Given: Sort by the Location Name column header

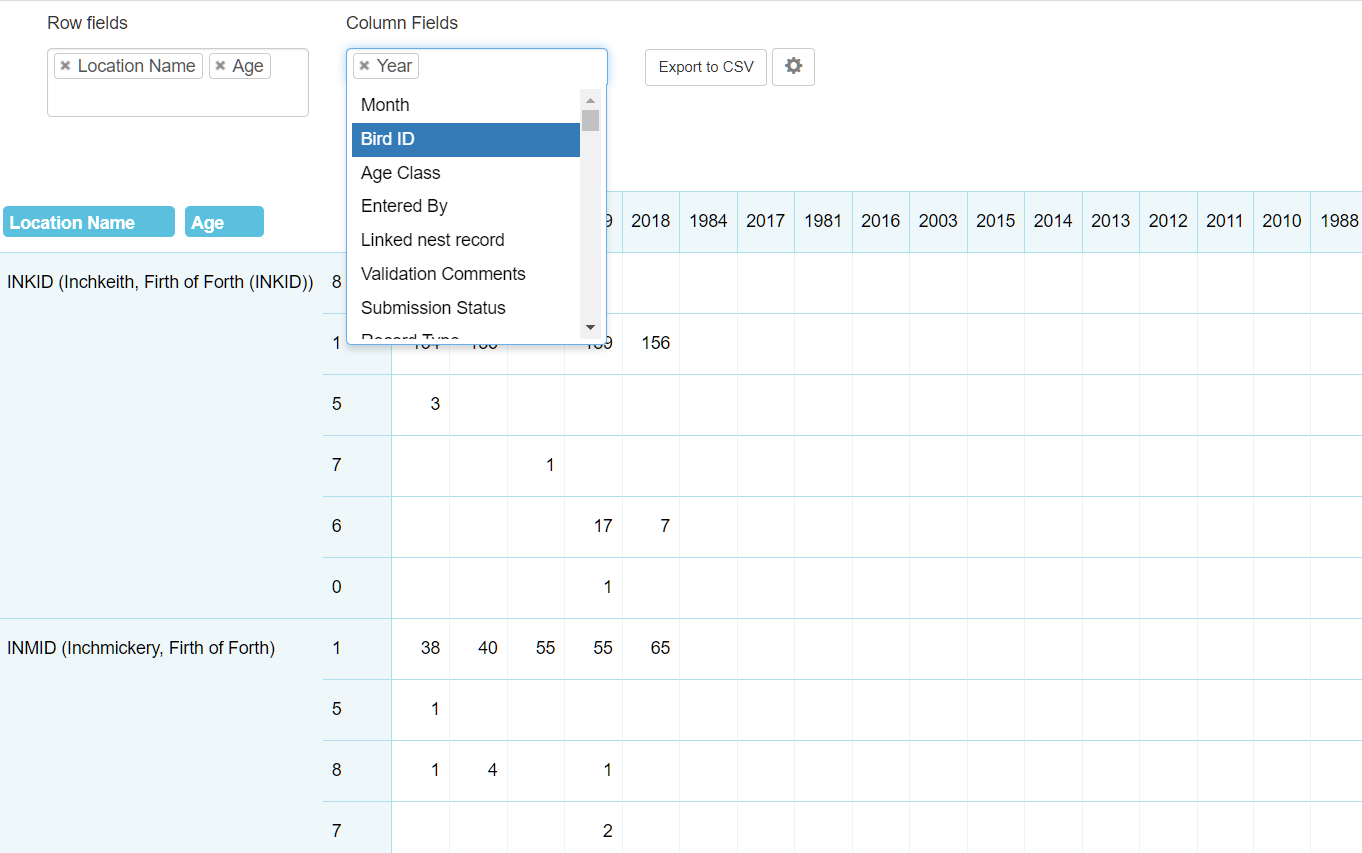Looking at the screenshot, I should click(88, 221).
